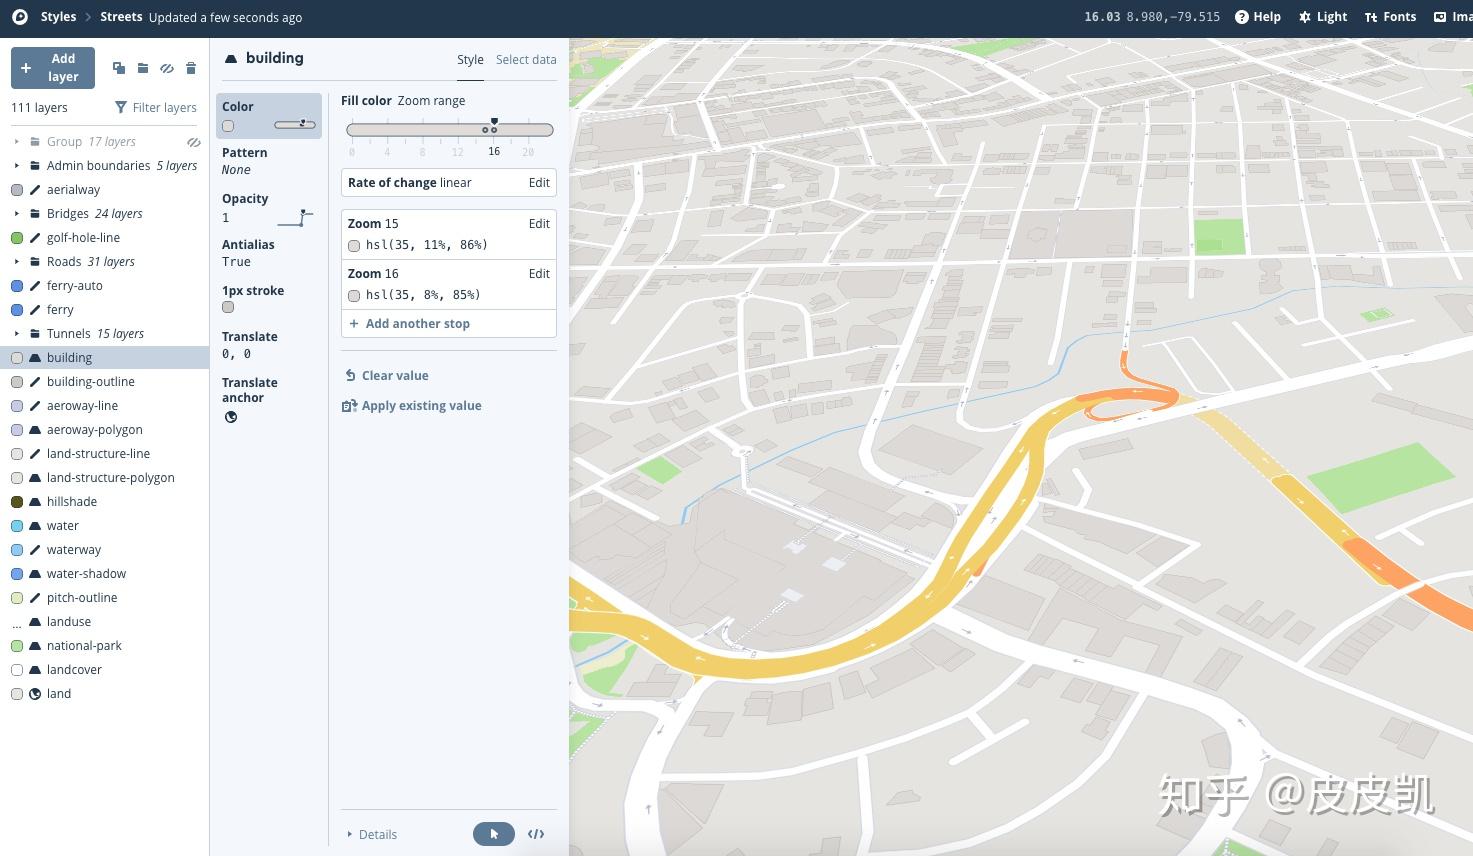Open the Fonts panel from the top bar

[1390, 16]
